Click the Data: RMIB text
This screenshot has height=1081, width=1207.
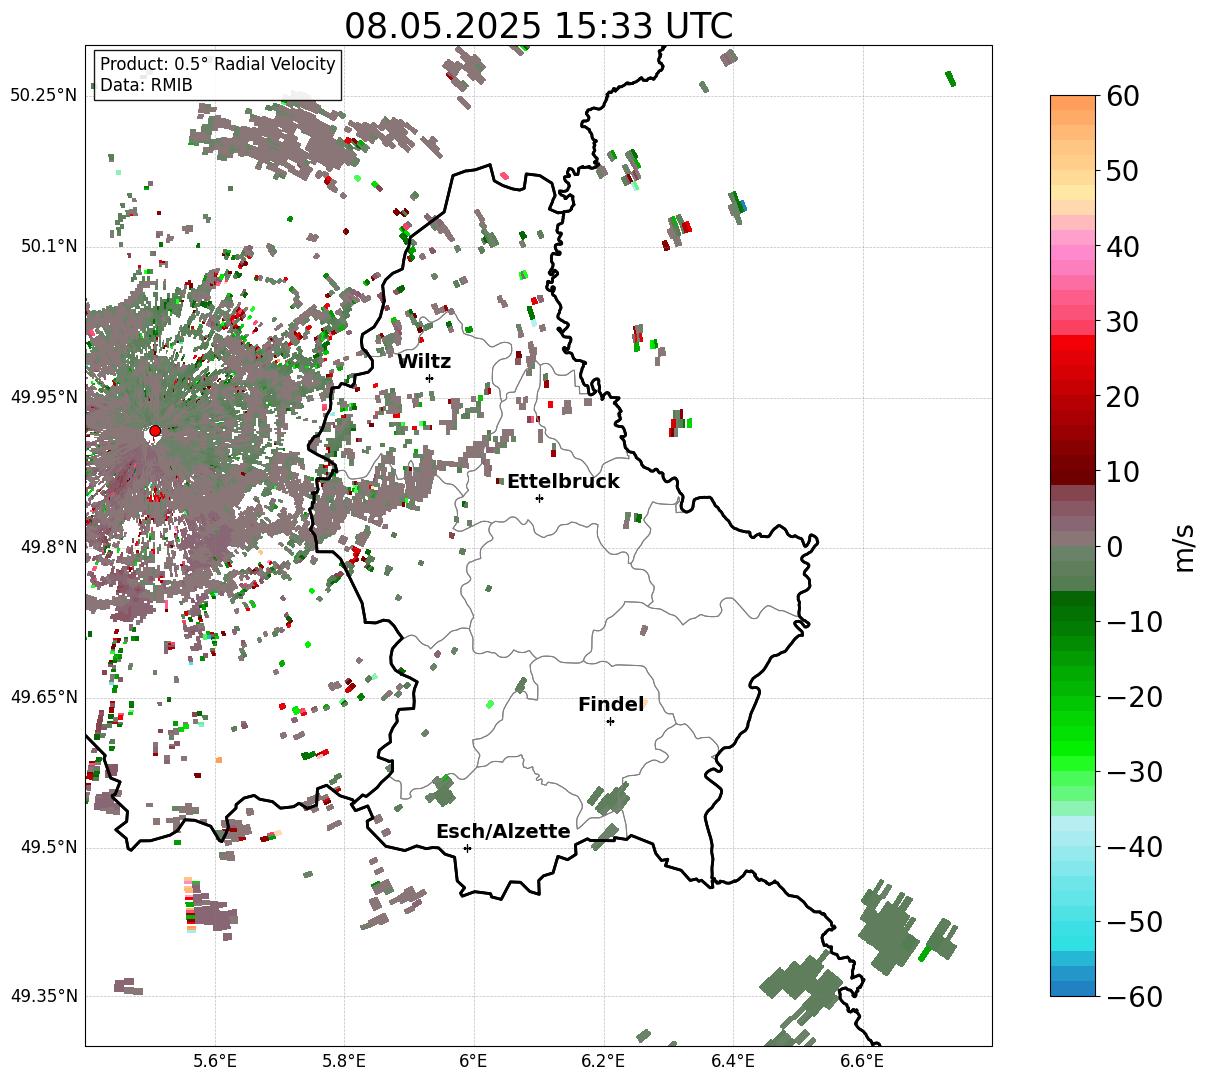tap(146, 85)
